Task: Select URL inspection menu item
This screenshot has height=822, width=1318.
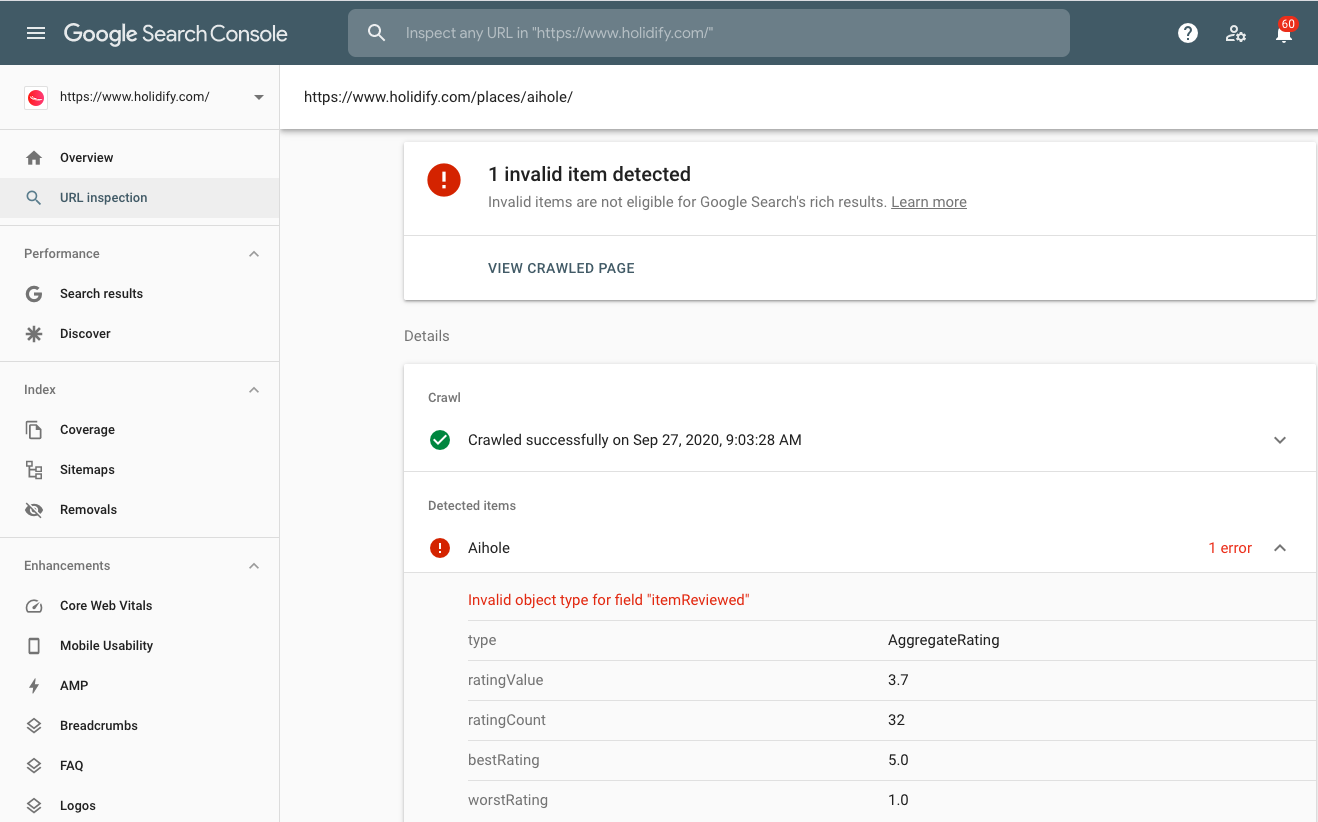Action: [x=140, y=198]
